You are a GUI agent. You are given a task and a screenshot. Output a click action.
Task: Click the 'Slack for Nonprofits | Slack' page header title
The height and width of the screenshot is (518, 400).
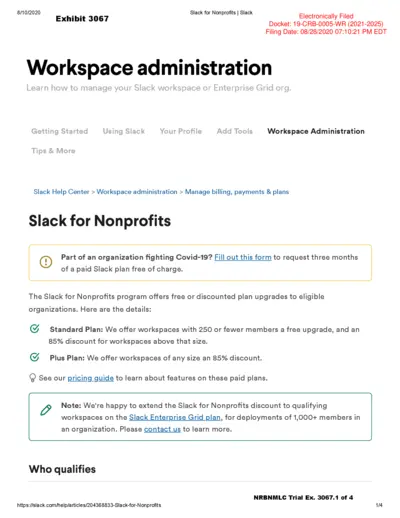point(221,13)
